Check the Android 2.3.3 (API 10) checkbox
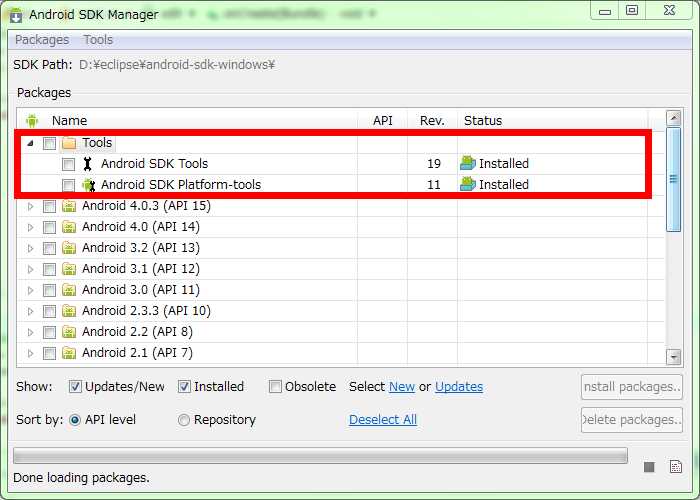This screenshot has height=500, width=700. tap(49, 311)
